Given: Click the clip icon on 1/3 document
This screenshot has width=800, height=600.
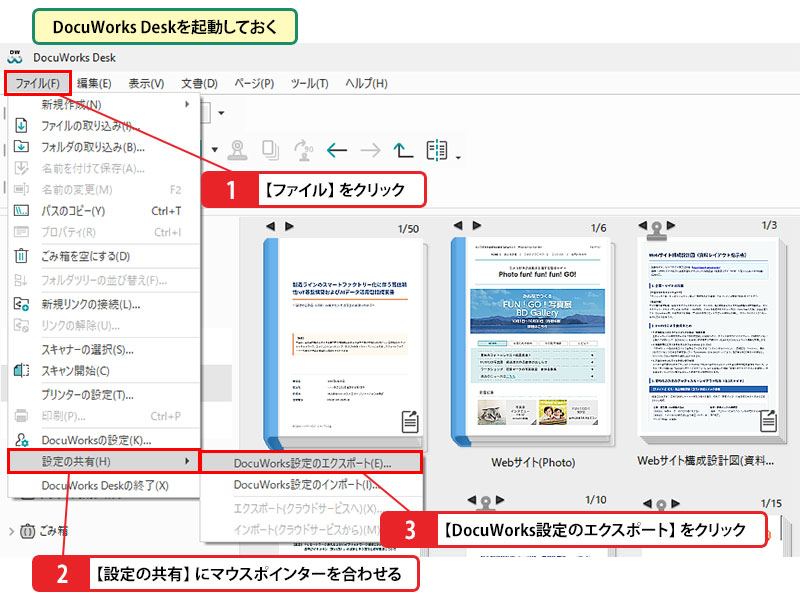Looking at the screenshot, I should pos(657,231).
